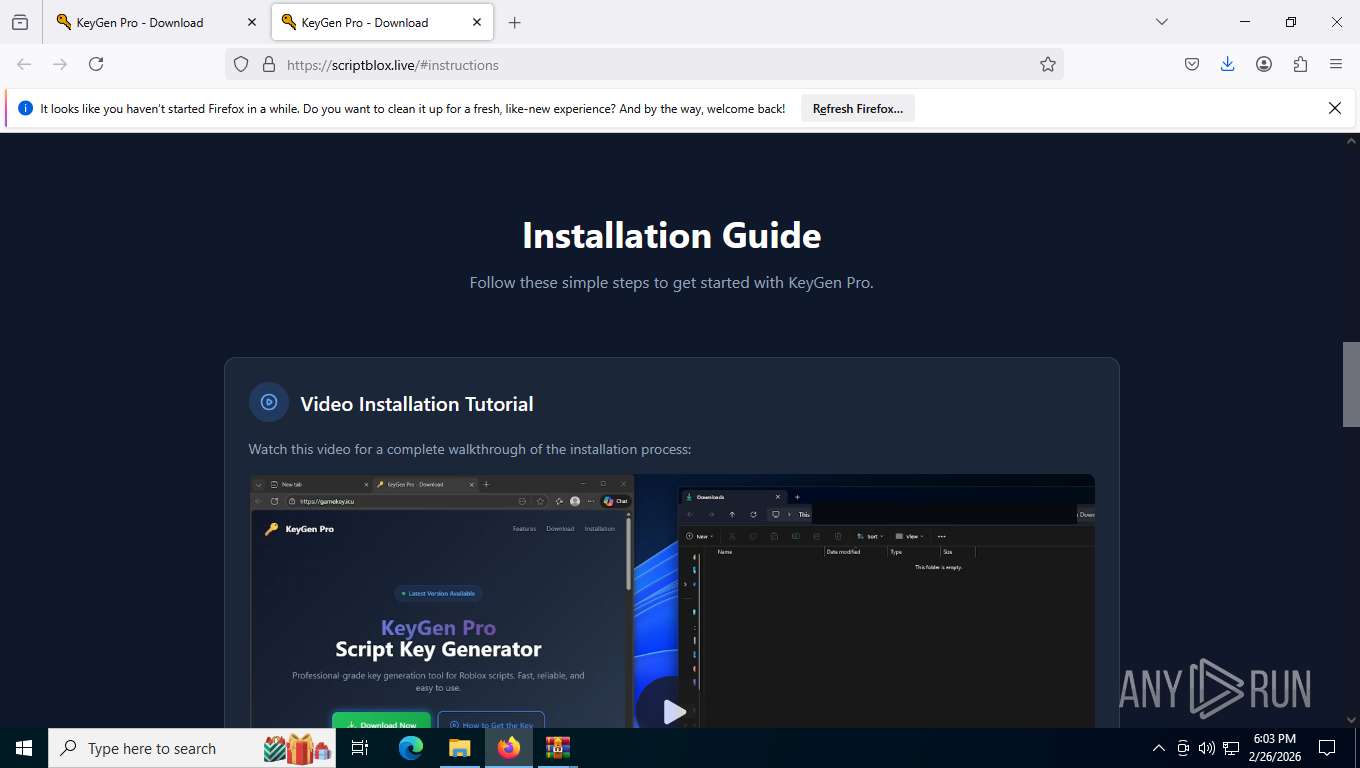Reload the current page
The width and height of the screenshot is (1360, 768).
point(96,64)
